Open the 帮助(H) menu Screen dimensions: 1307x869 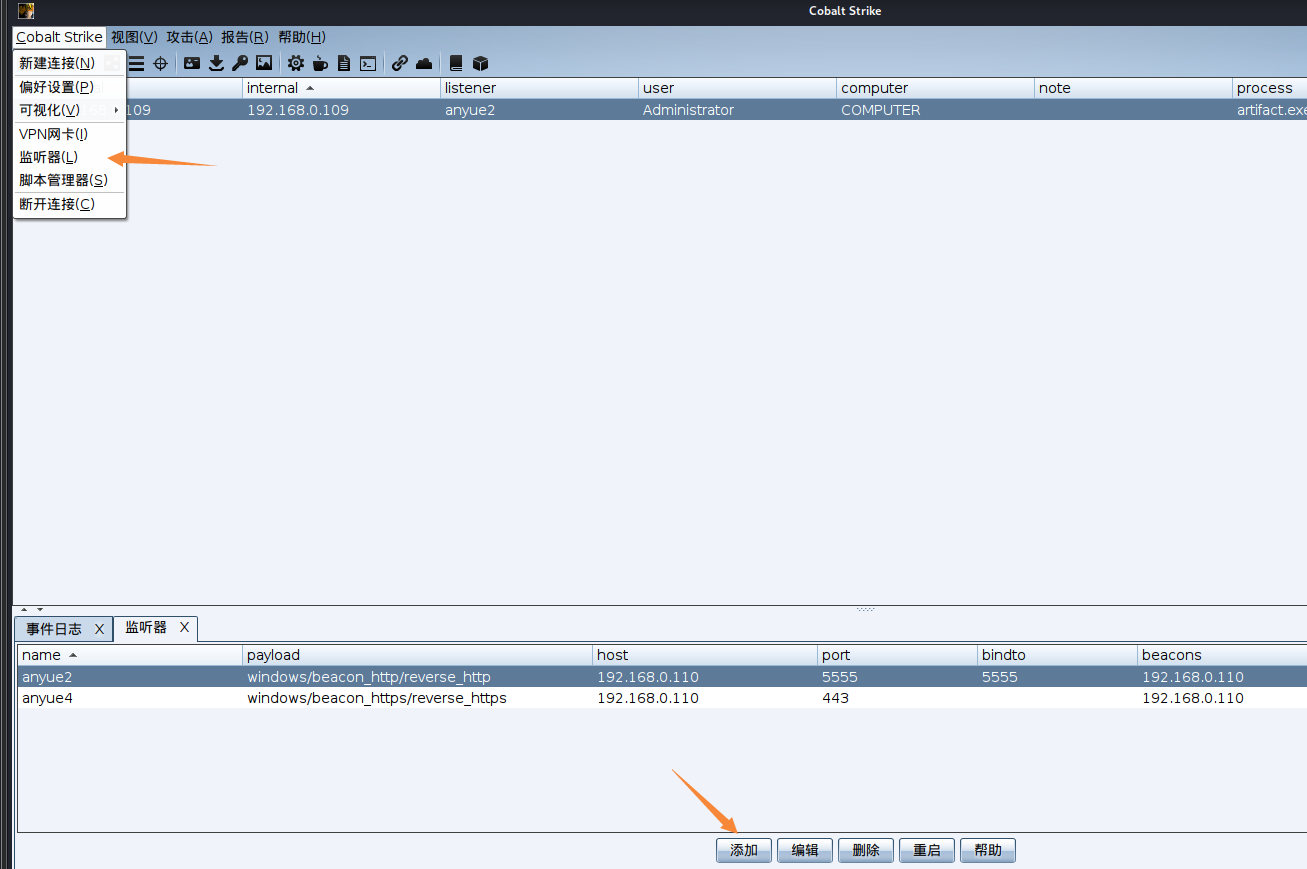[x=302, y=37]
